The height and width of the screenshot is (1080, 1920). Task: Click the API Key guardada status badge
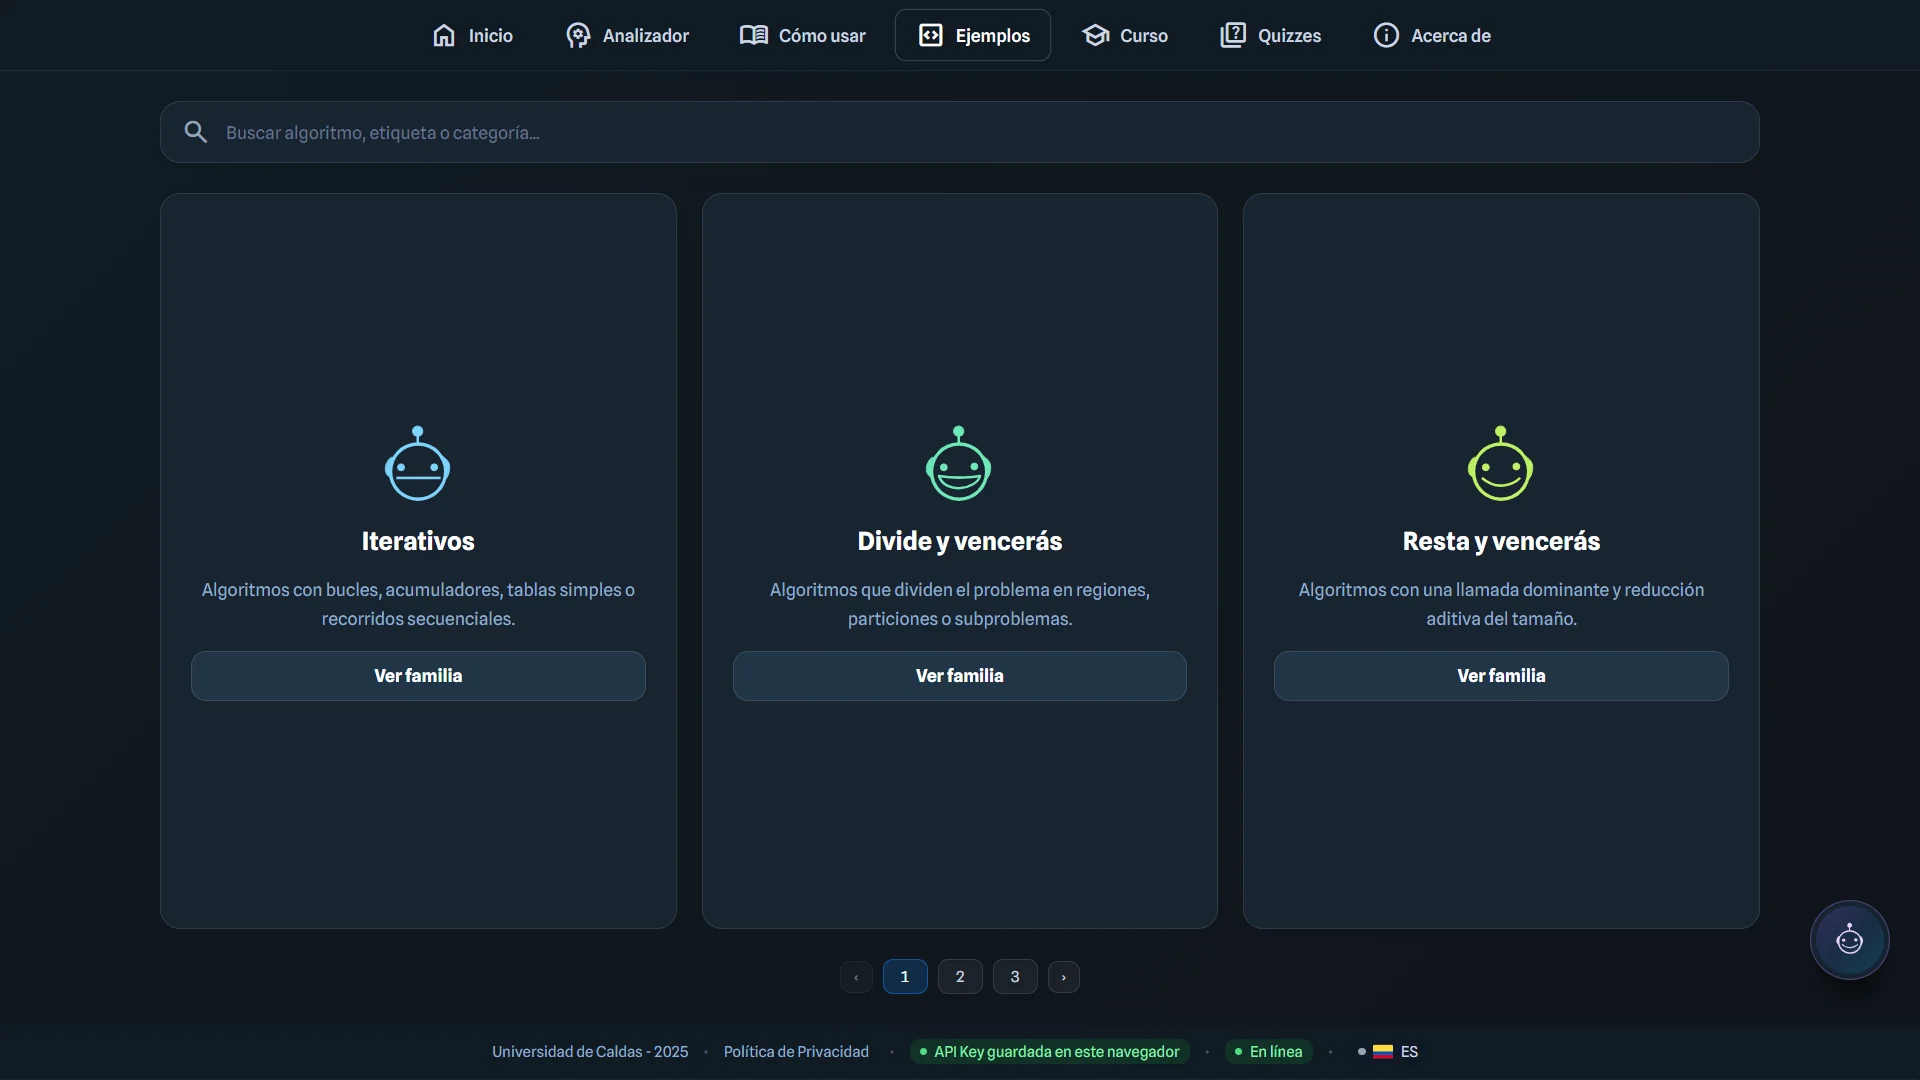1049,1052
